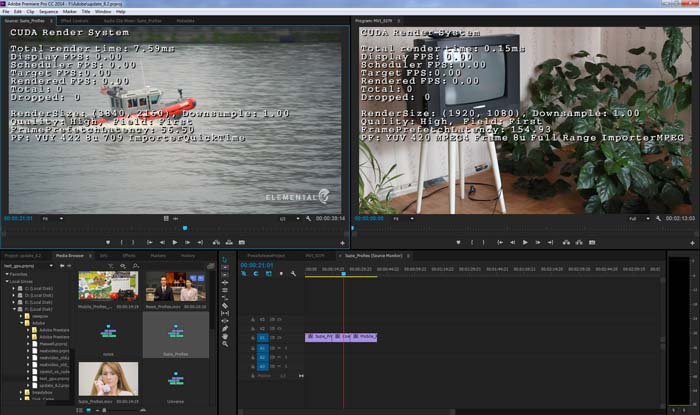Go to Out point in Program monitor

click(x=550, y=242)
